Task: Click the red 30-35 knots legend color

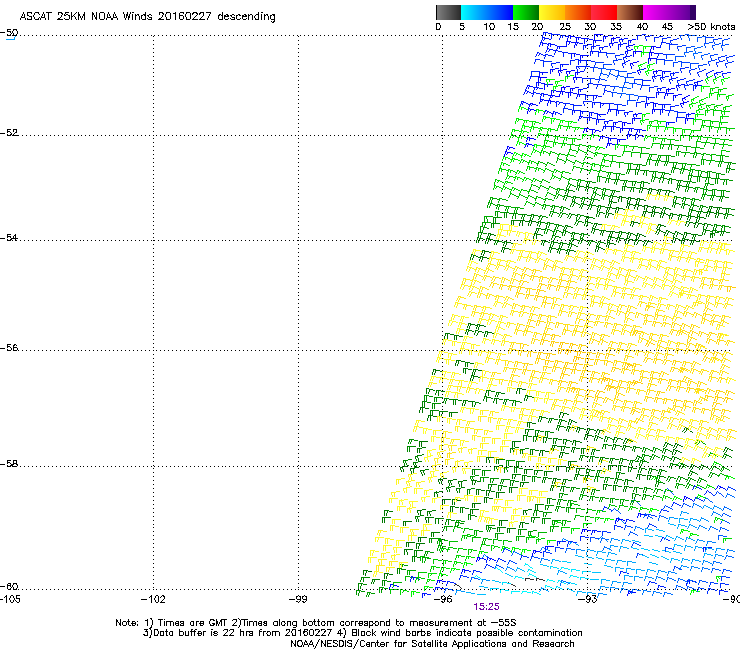Action: click(604, 12)
